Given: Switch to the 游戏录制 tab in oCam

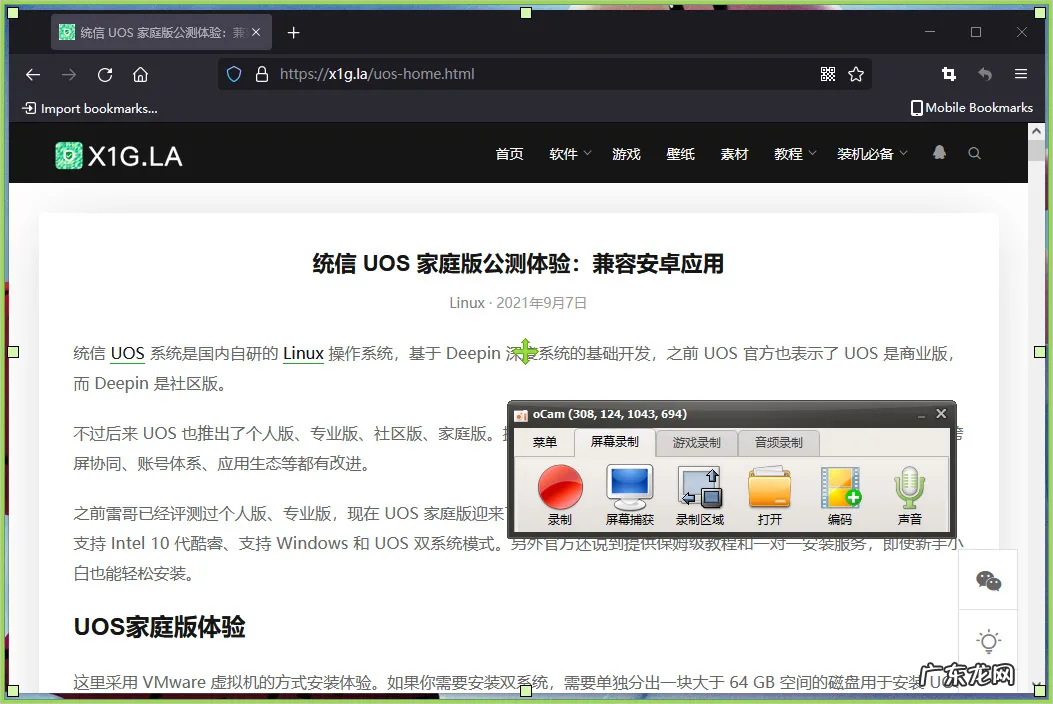Looking at the screenshot, I should coord(699,442).
